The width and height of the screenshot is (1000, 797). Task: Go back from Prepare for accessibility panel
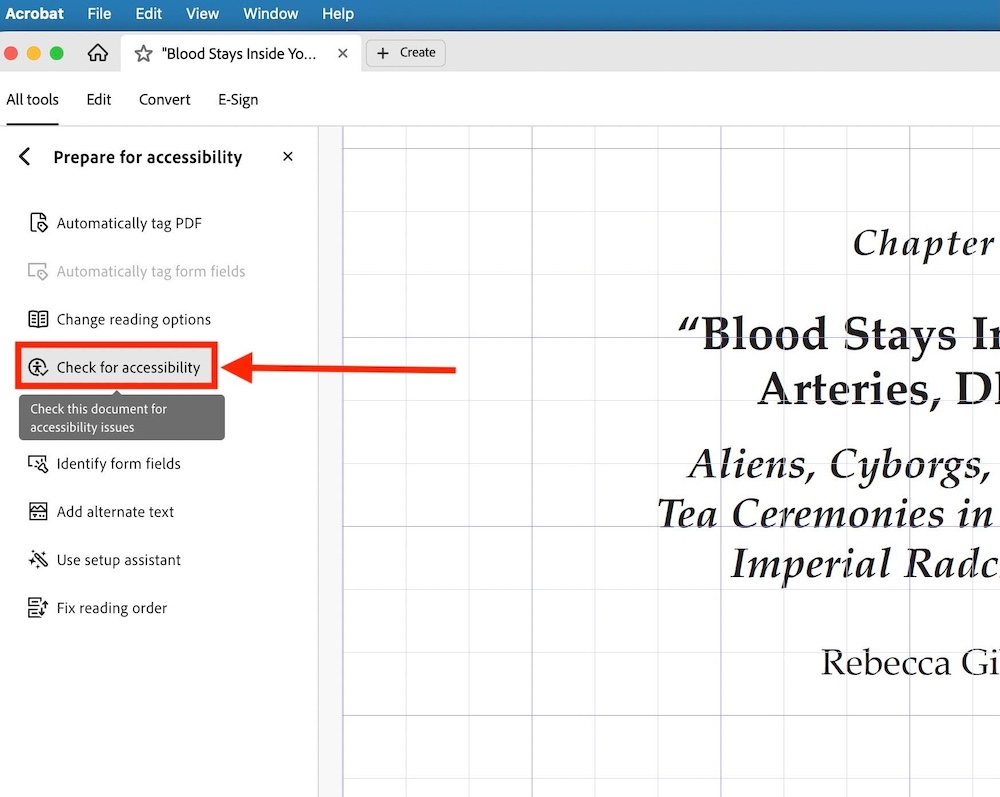(x=25, y=156)
